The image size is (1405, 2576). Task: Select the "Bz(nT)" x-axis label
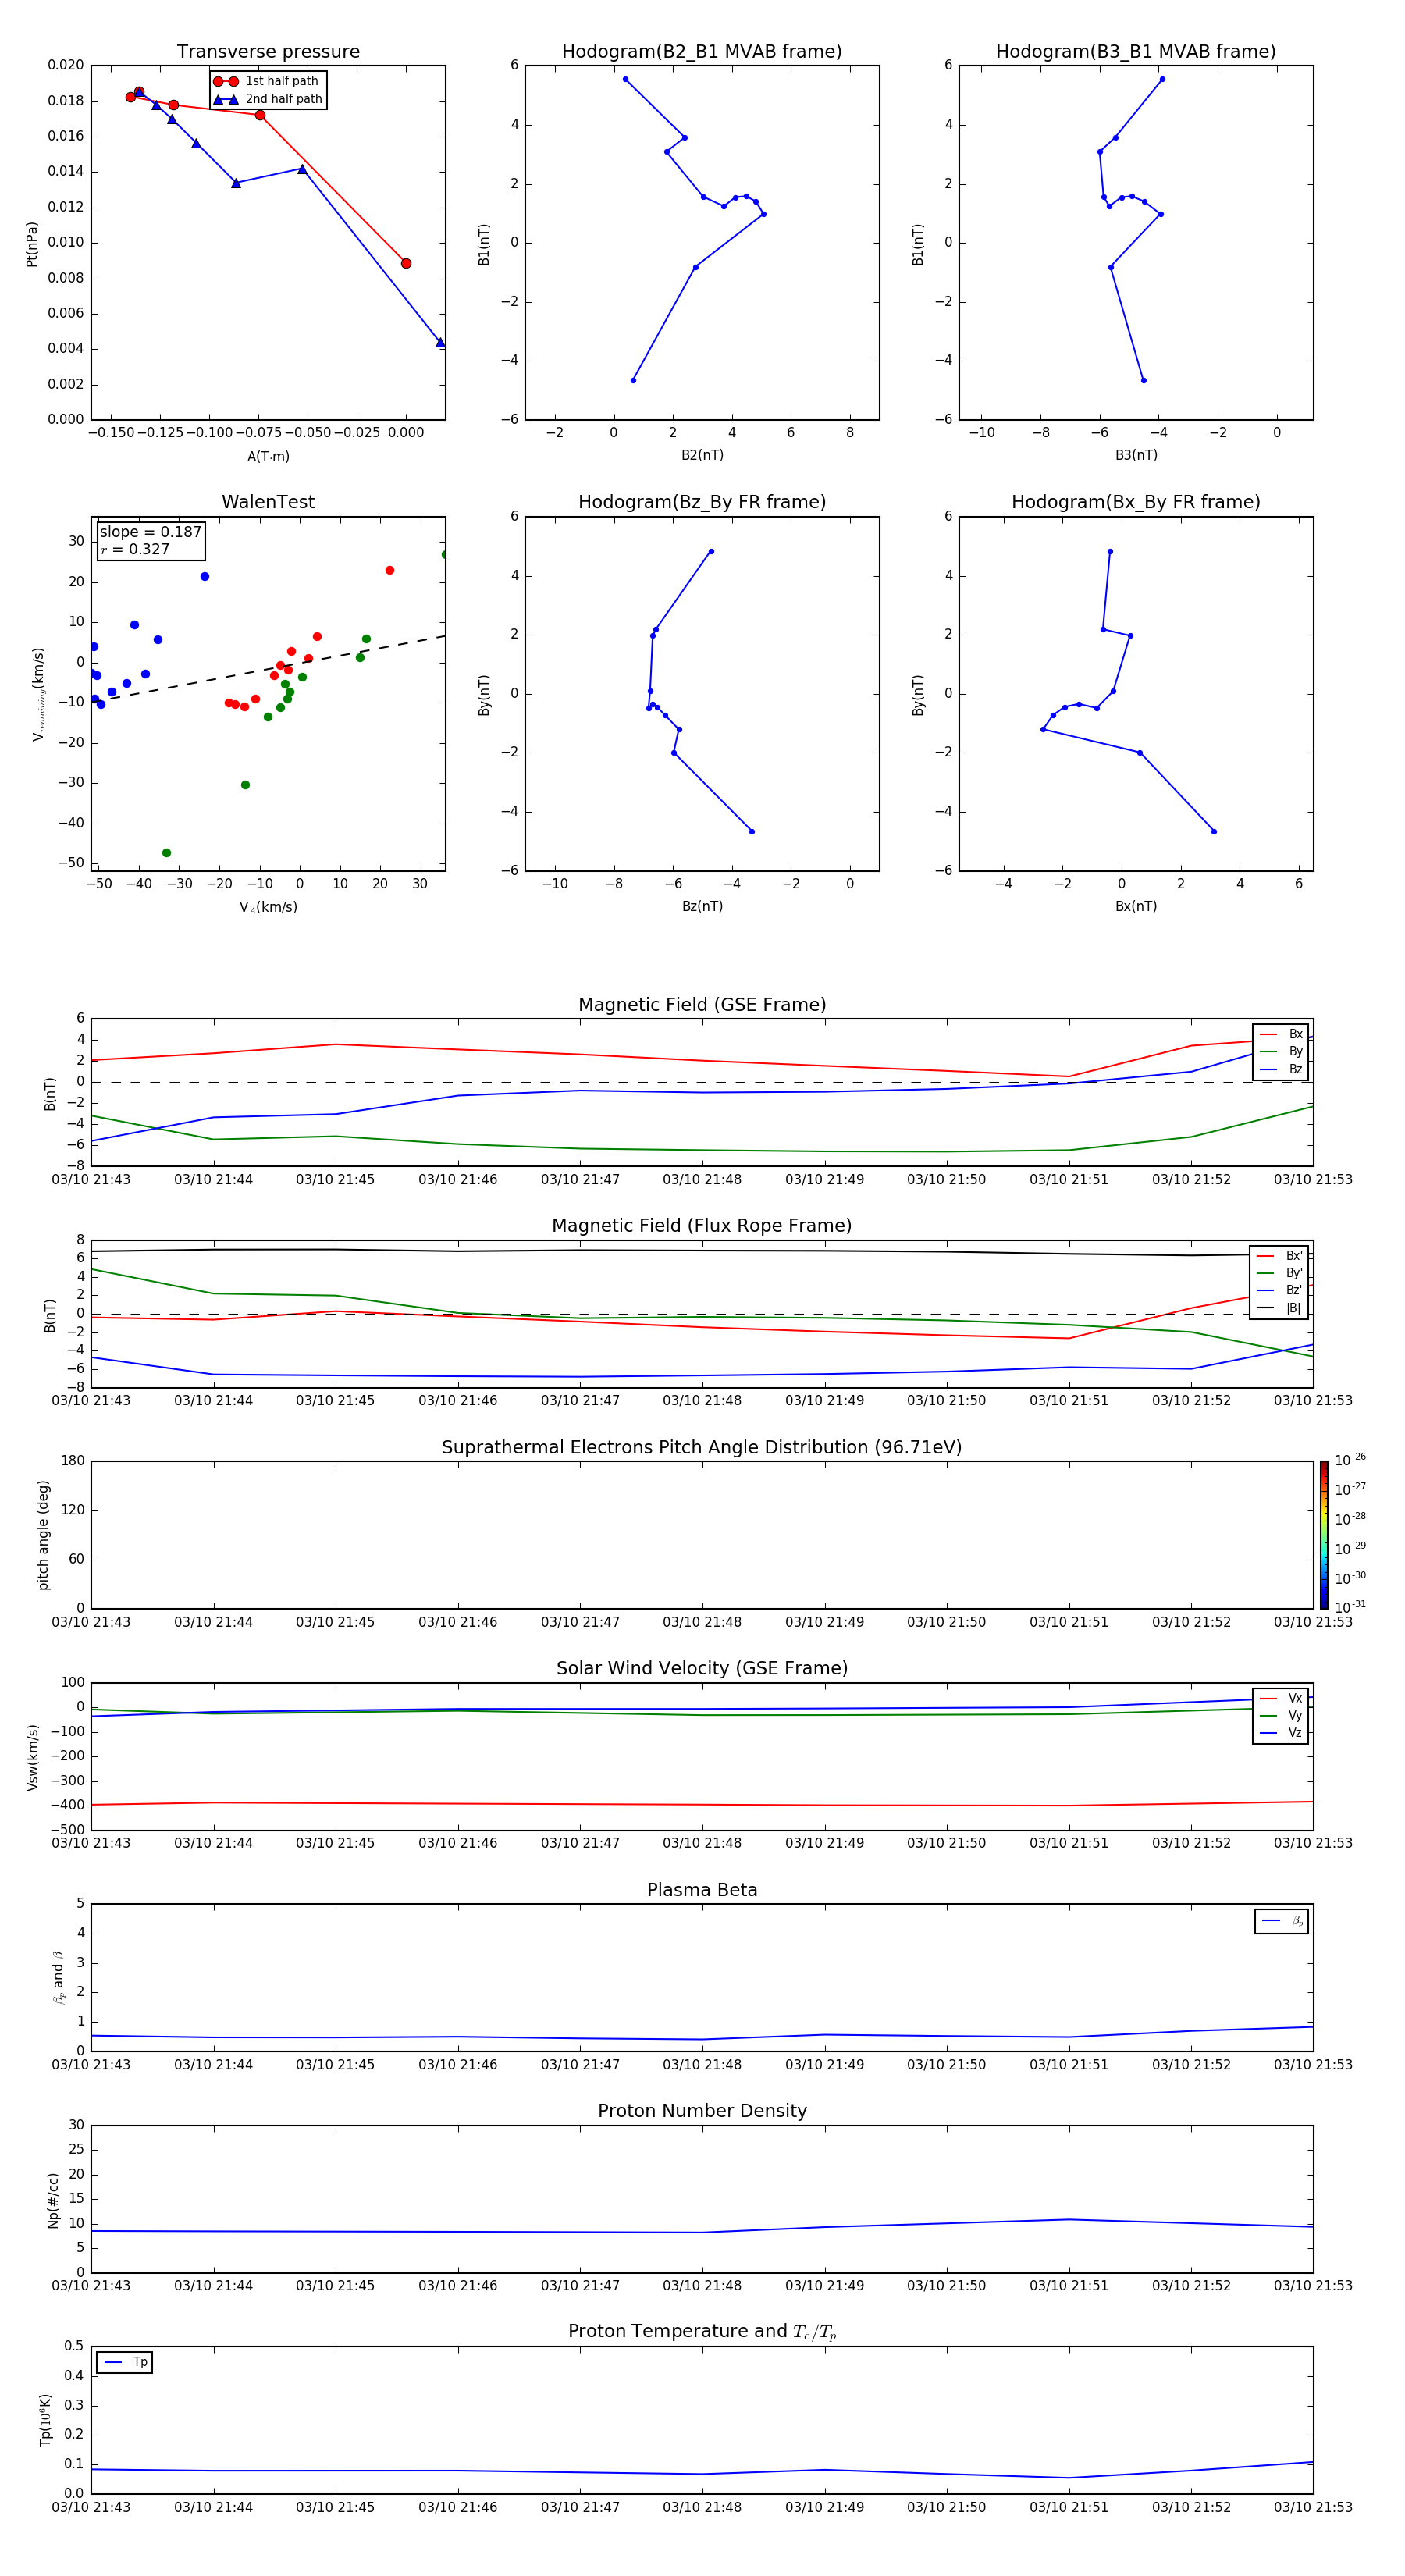click(702, 907)
